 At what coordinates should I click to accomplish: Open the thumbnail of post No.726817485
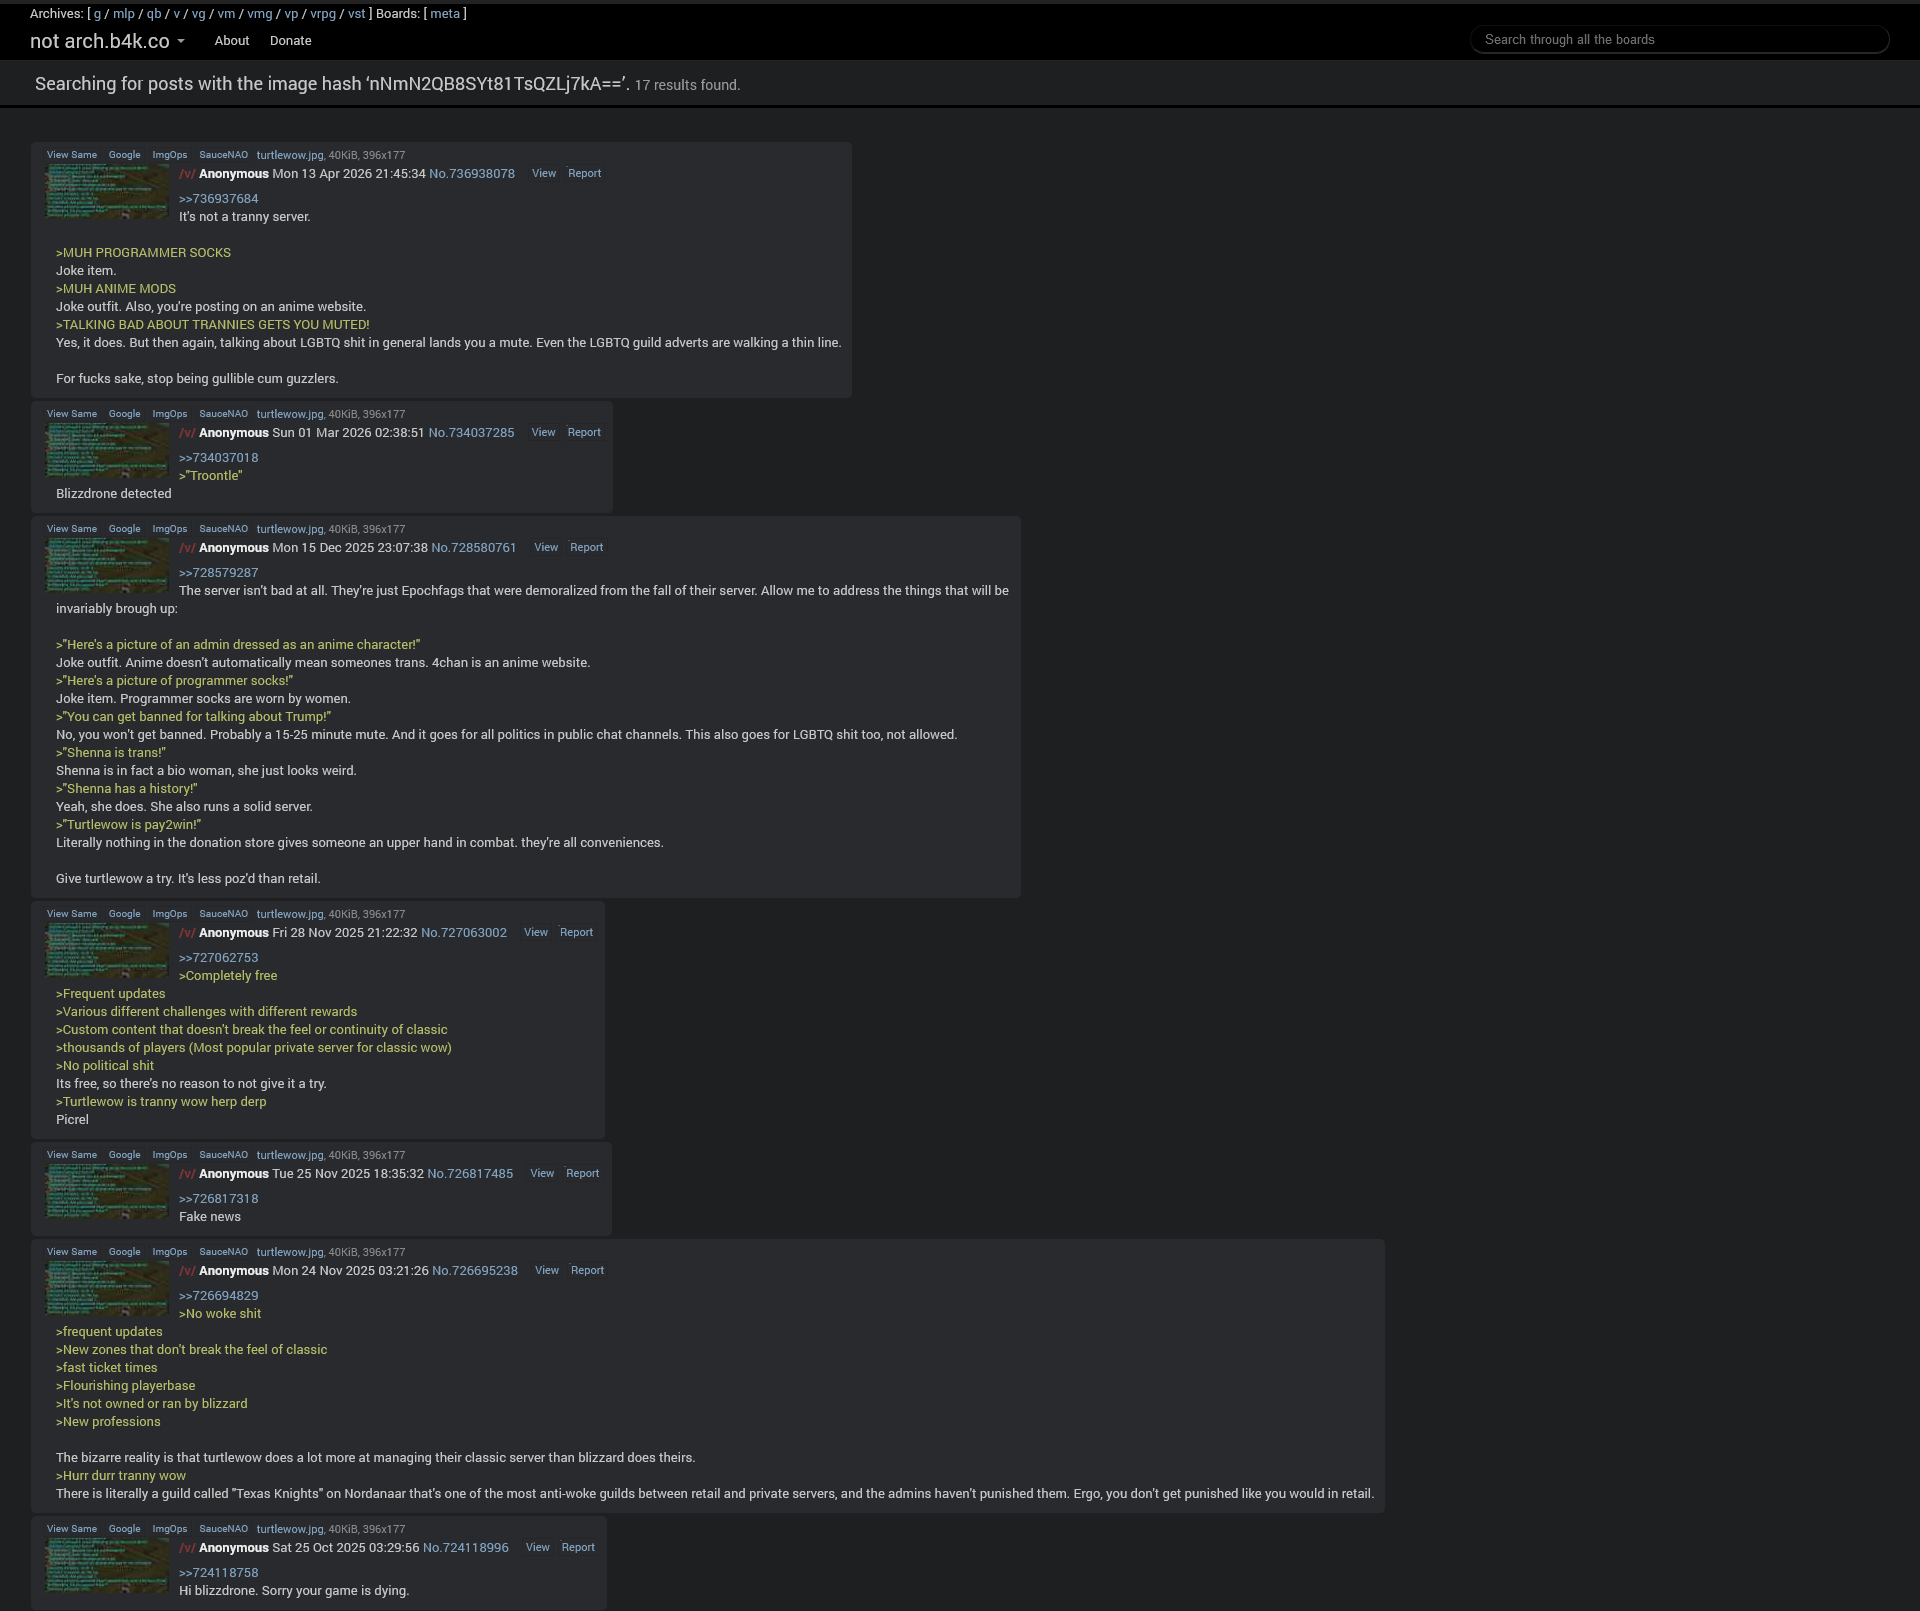coord(107,1191)
